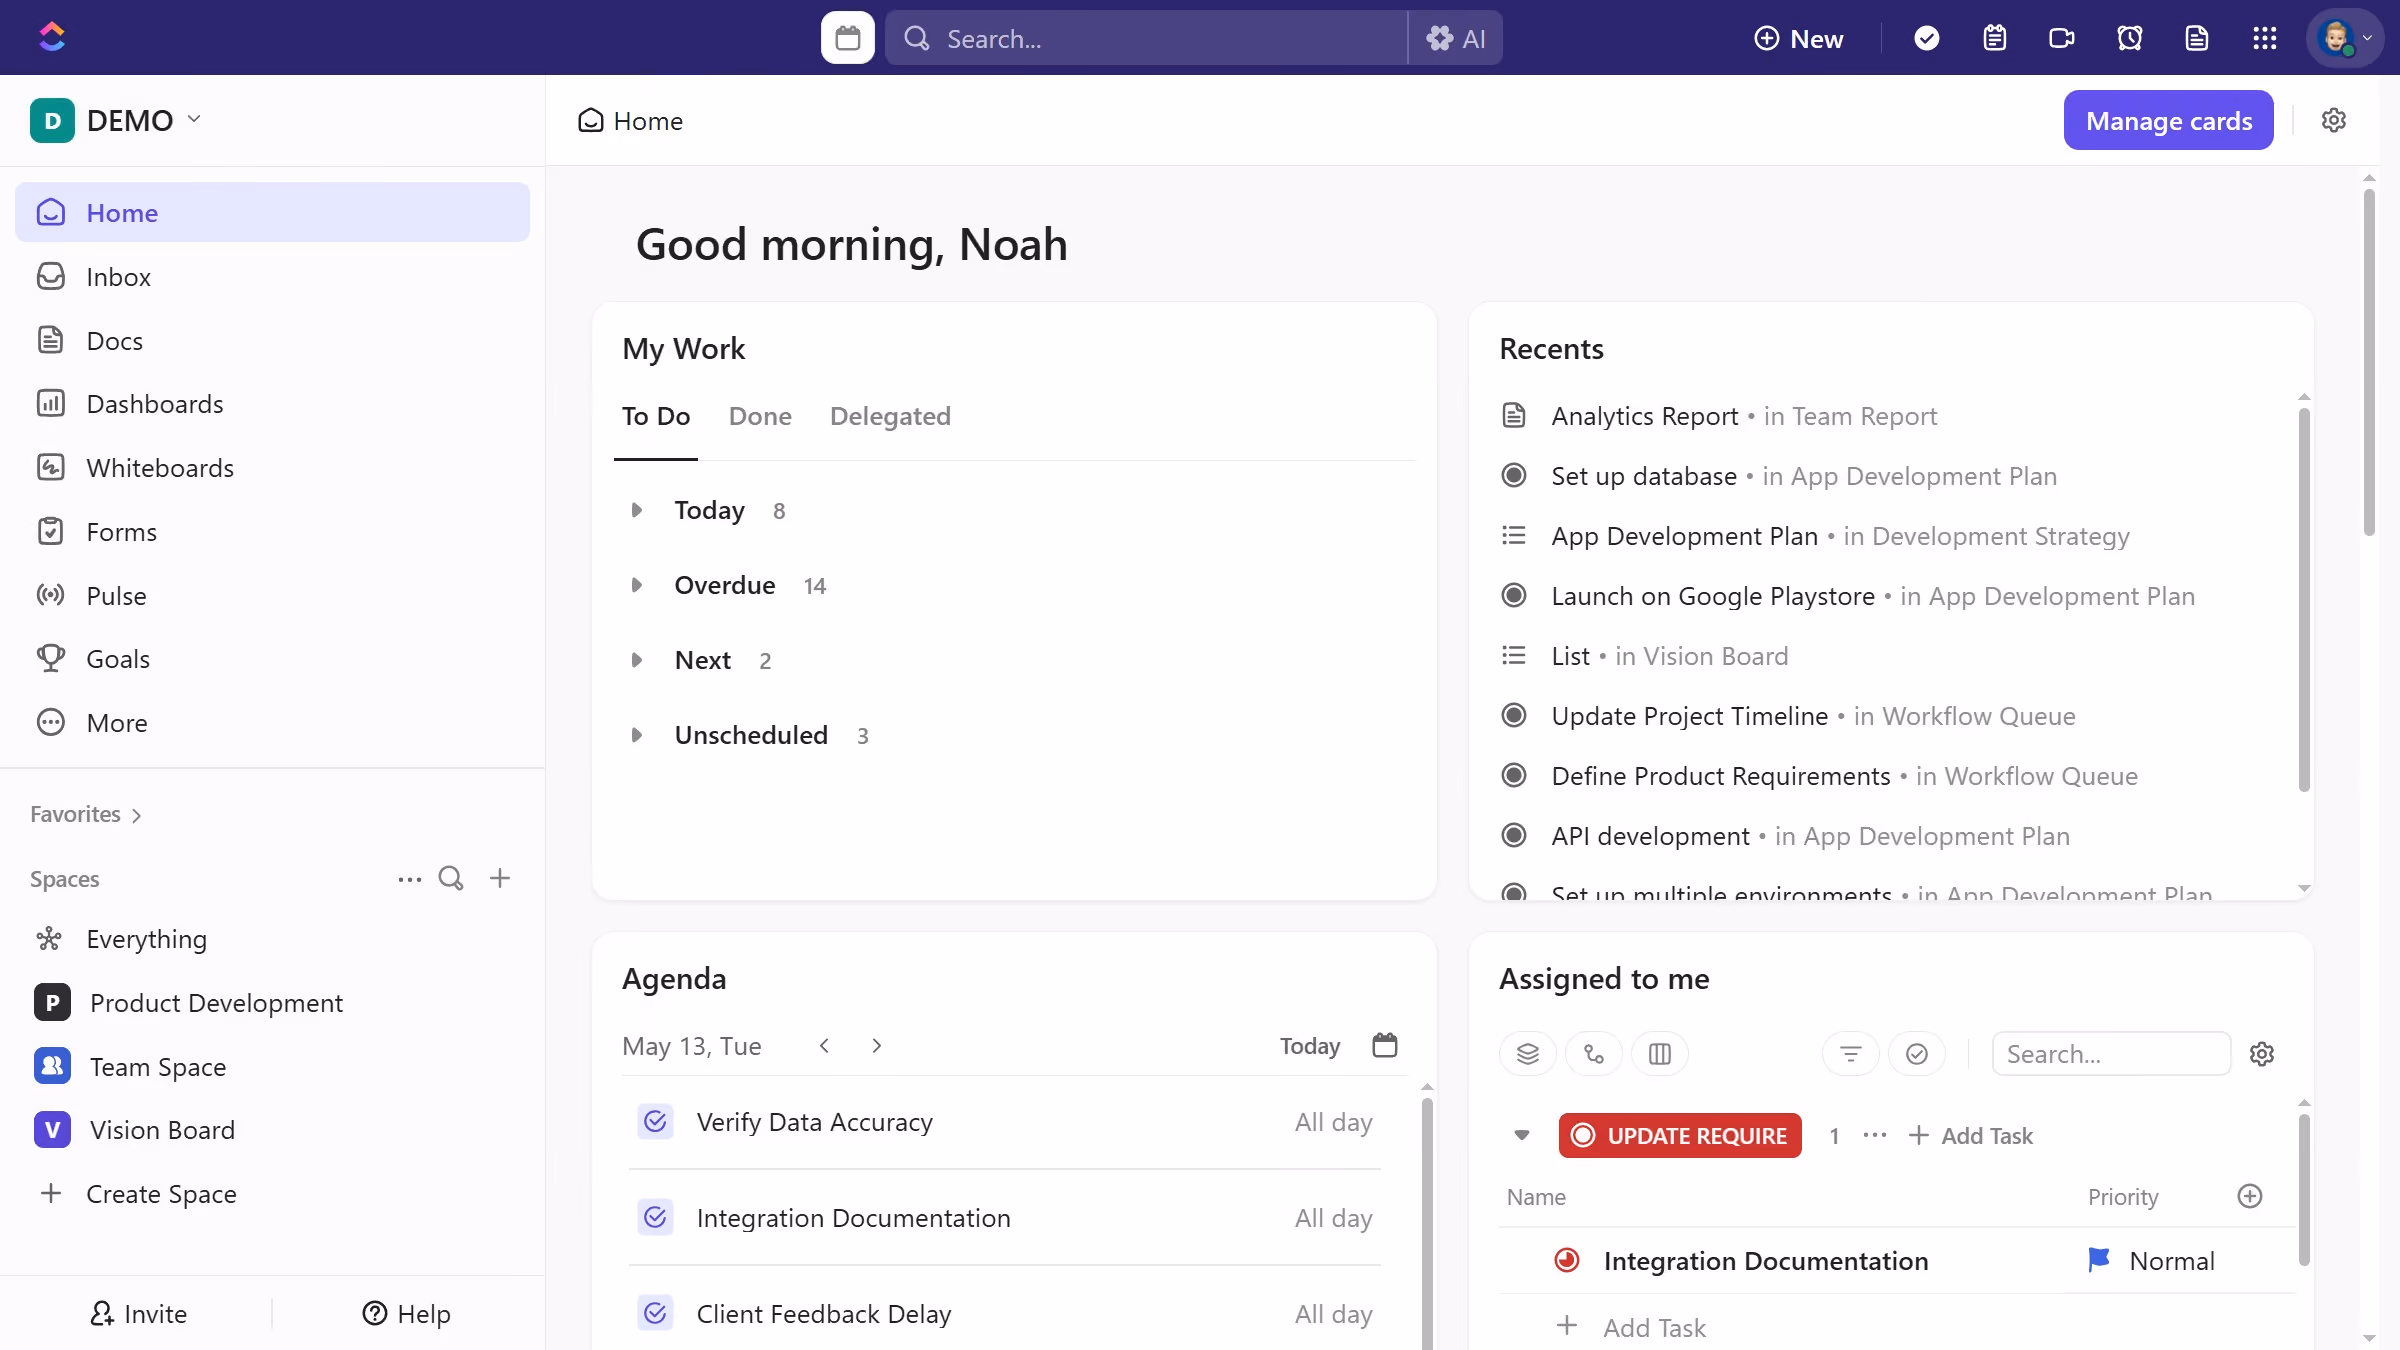Click the search icon in Spaces section
Viewport: 2400px width, 1350px height.
coord(451,878)
